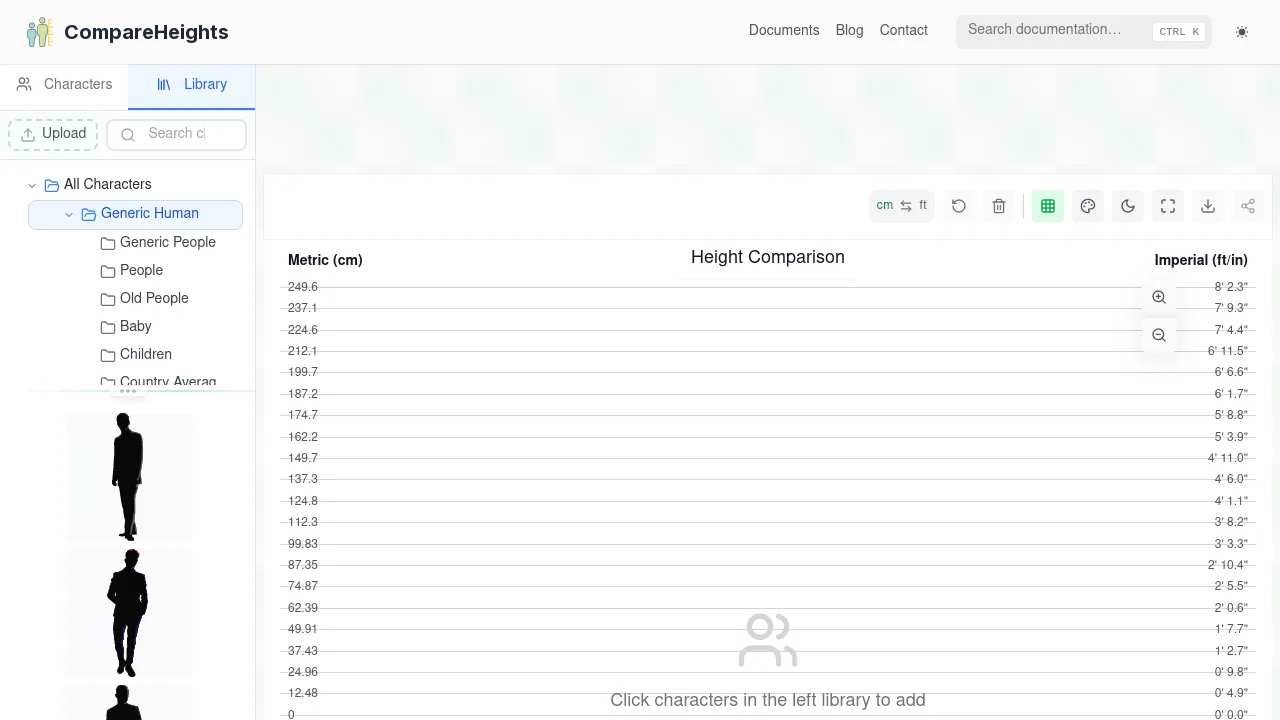Focus the character search field
Viewport: 1280px width, 720px height.
coord(176,134)
